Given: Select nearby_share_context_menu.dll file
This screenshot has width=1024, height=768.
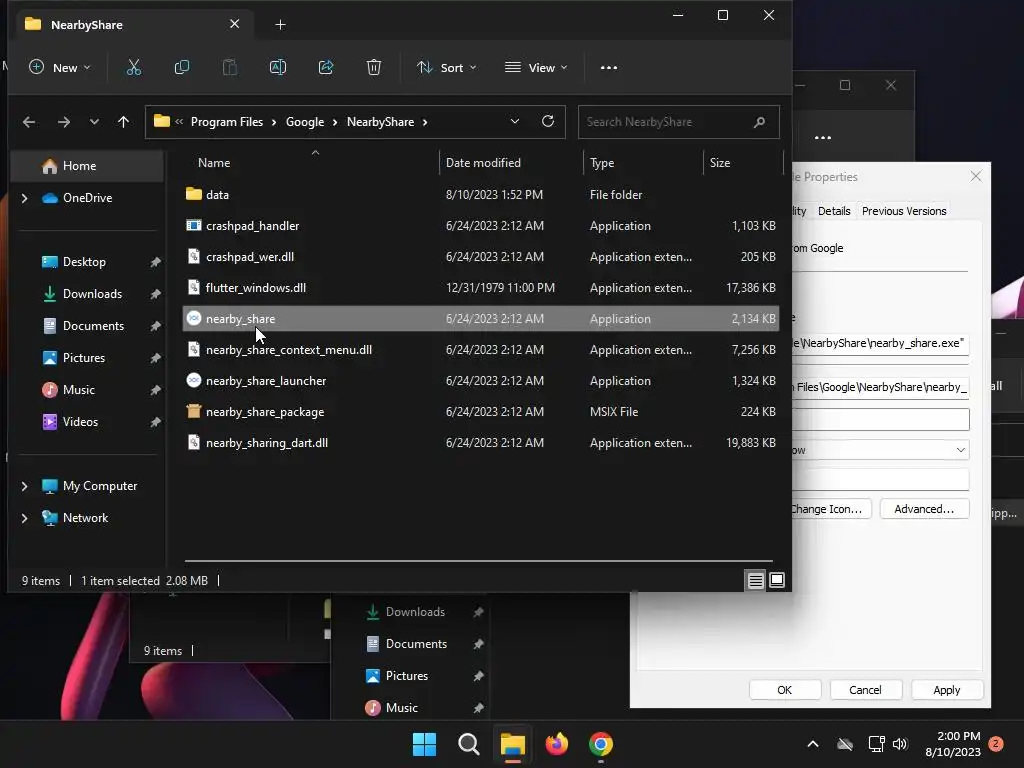Looking at the screenshot, I should (481, 350).
